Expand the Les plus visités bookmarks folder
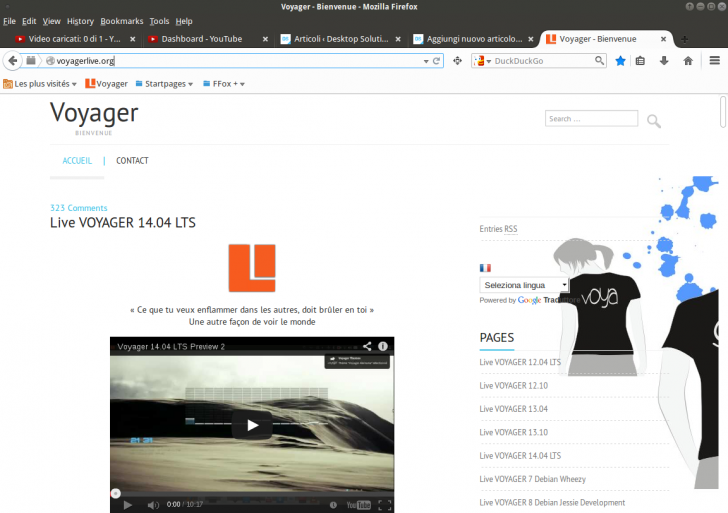This screenshot has width=728, height=513. click(42, 84)
